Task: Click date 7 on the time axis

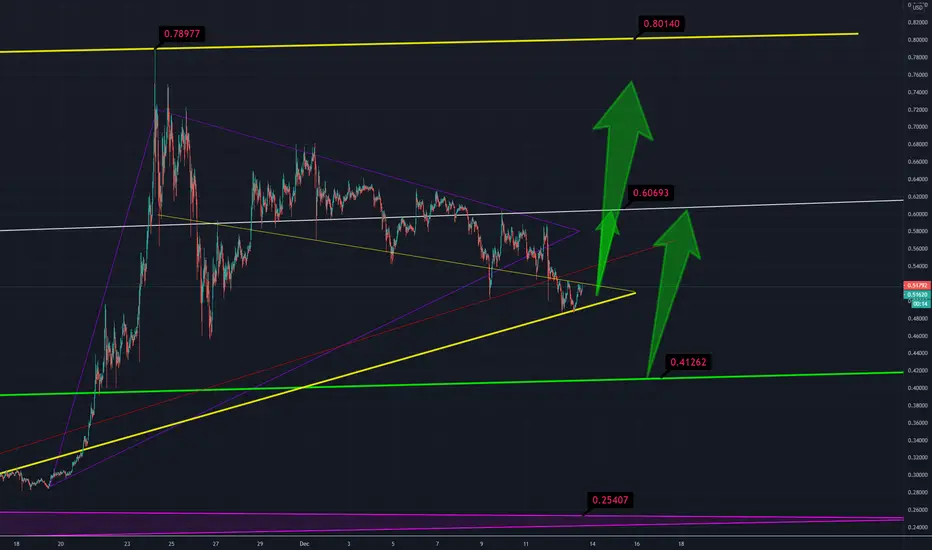Action: tap(437, 544)
